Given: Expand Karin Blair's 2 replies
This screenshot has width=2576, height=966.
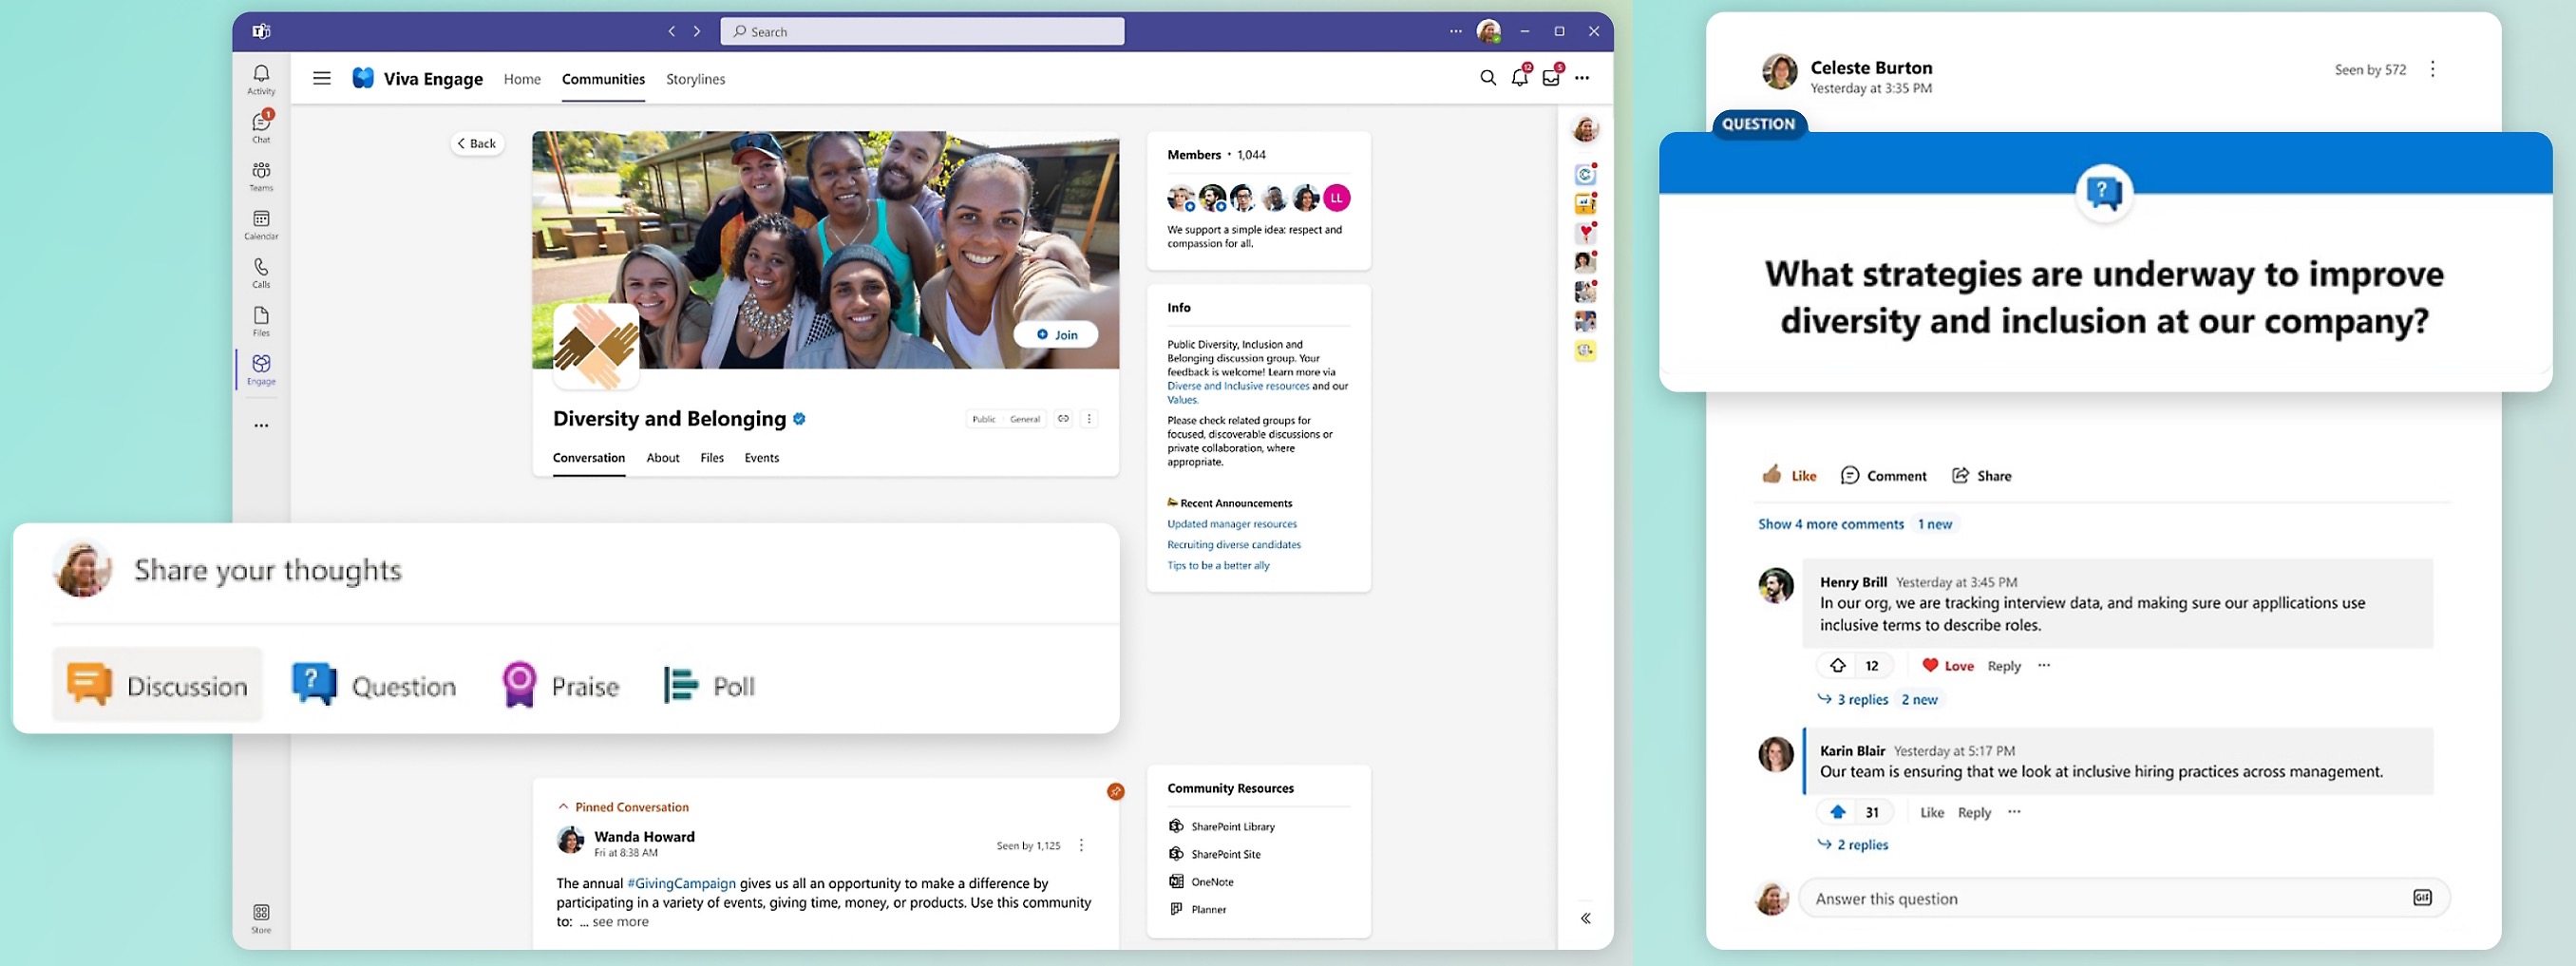Looking at the screenshot, I should tap(1853, 845).
